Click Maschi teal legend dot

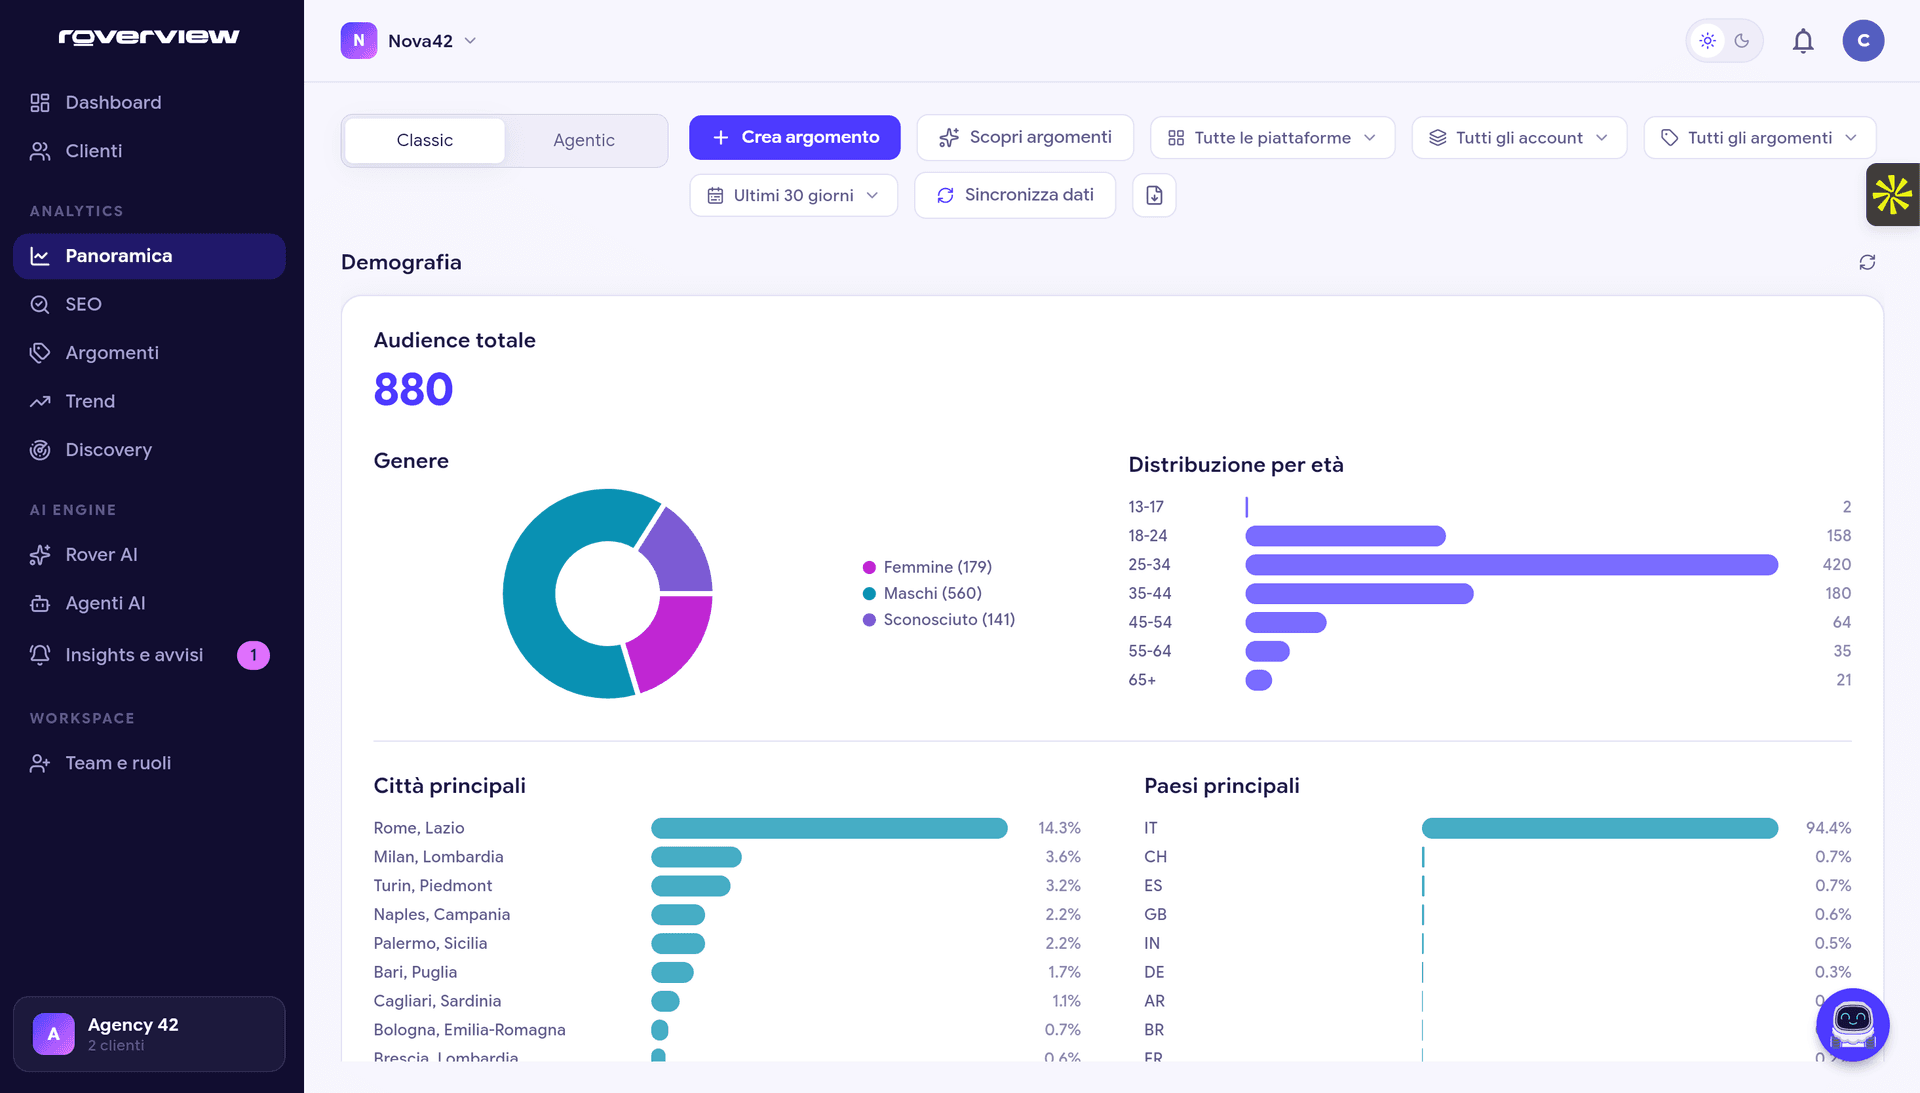[x=869, y=594]
